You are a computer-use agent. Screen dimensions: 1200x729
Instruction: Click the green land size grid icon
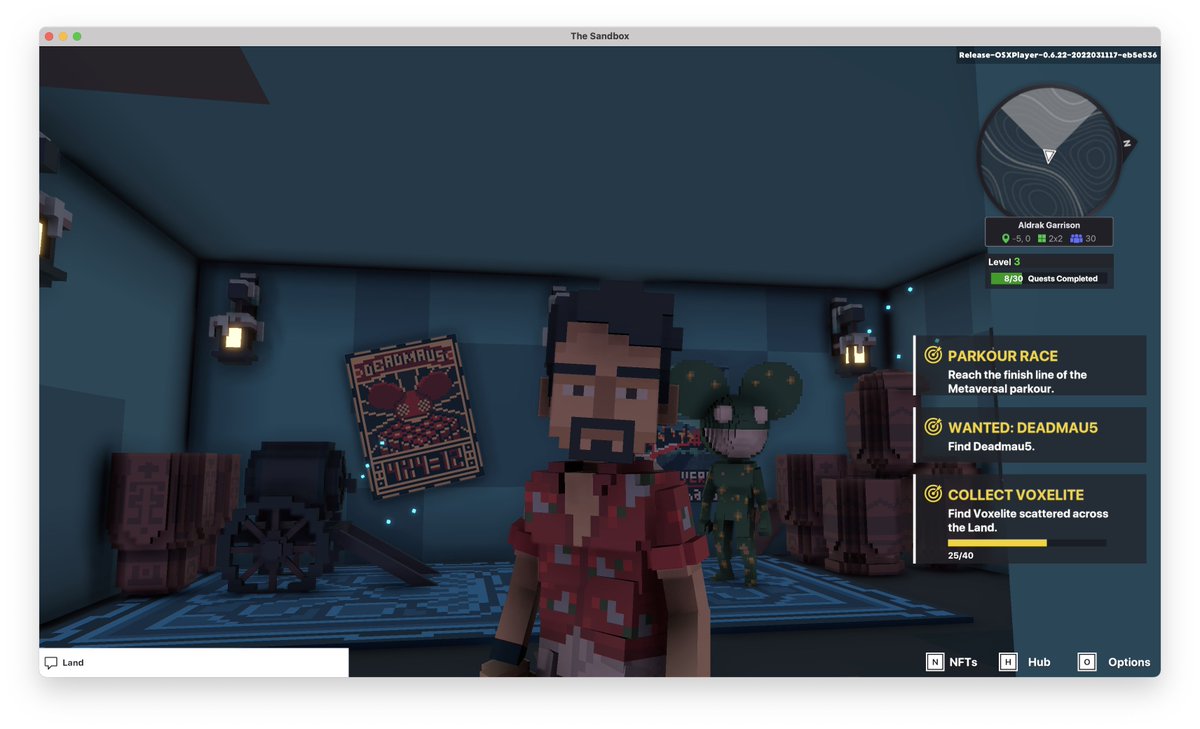1042,239
